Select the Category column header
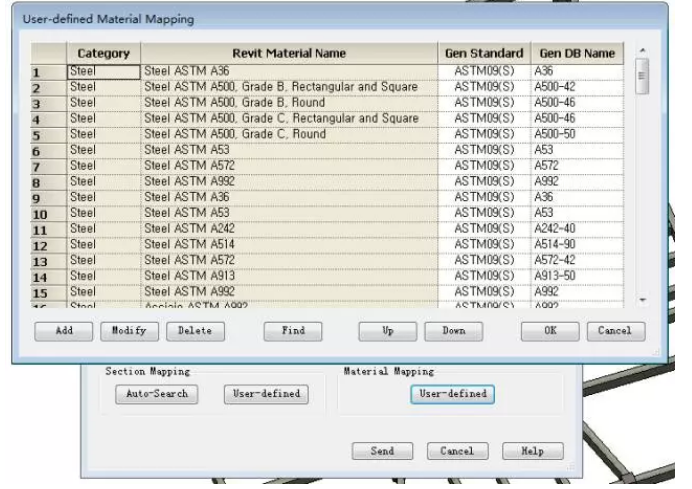The image size is (692, 489). [103, 53]
